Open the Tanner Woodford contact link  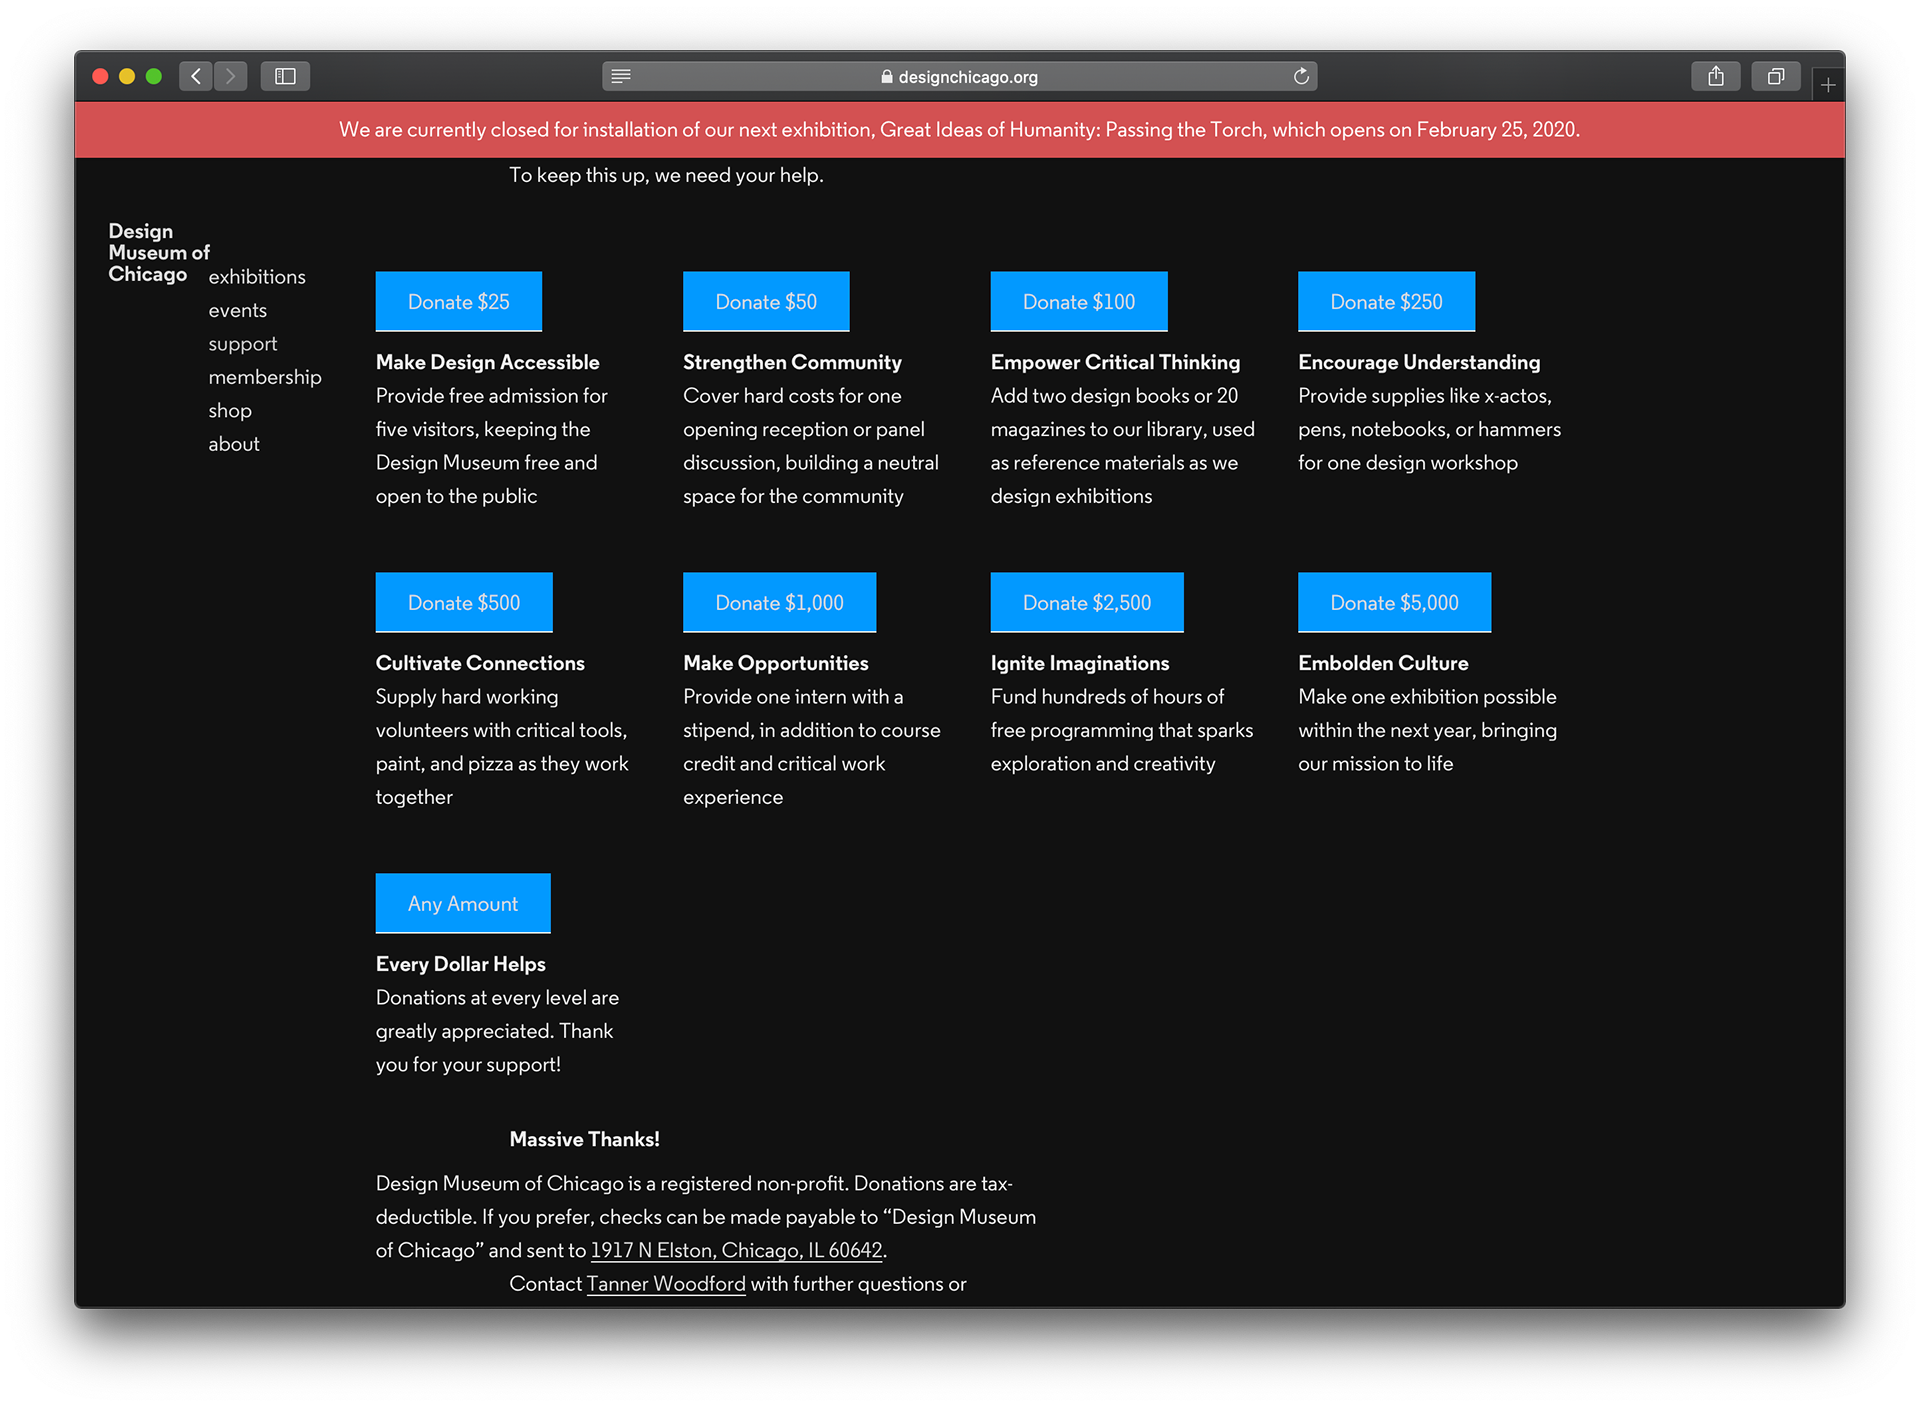point(666,1284)
